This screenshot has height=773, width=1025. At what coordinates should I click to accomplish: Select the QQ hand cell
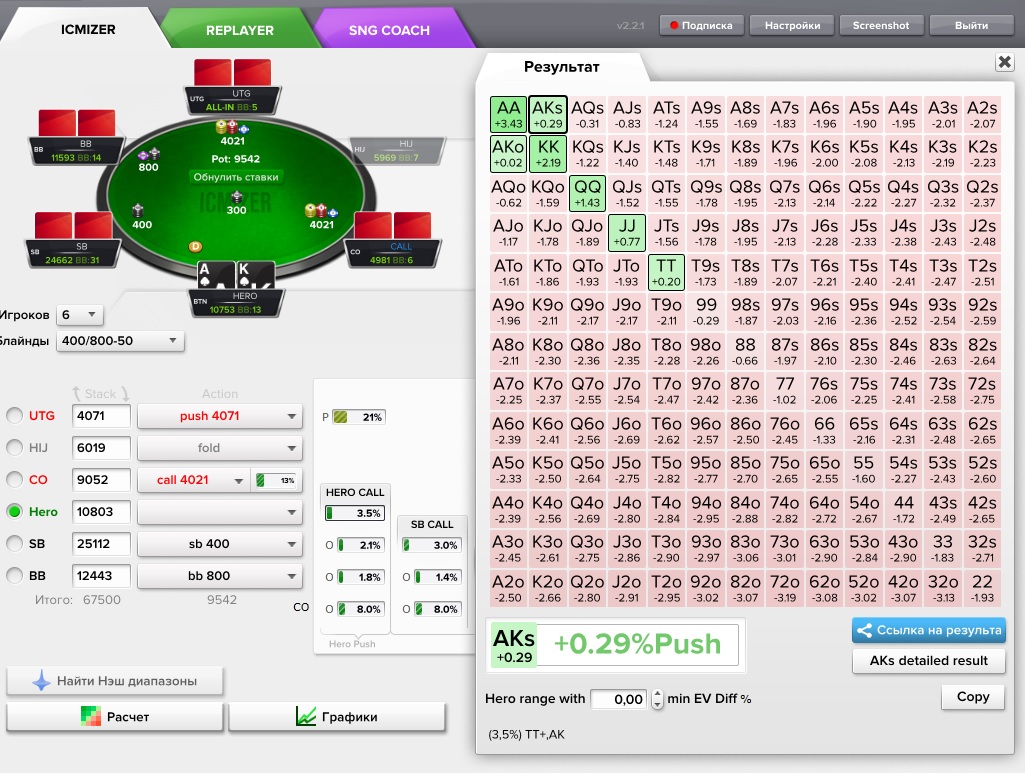[x=587, y=193]
